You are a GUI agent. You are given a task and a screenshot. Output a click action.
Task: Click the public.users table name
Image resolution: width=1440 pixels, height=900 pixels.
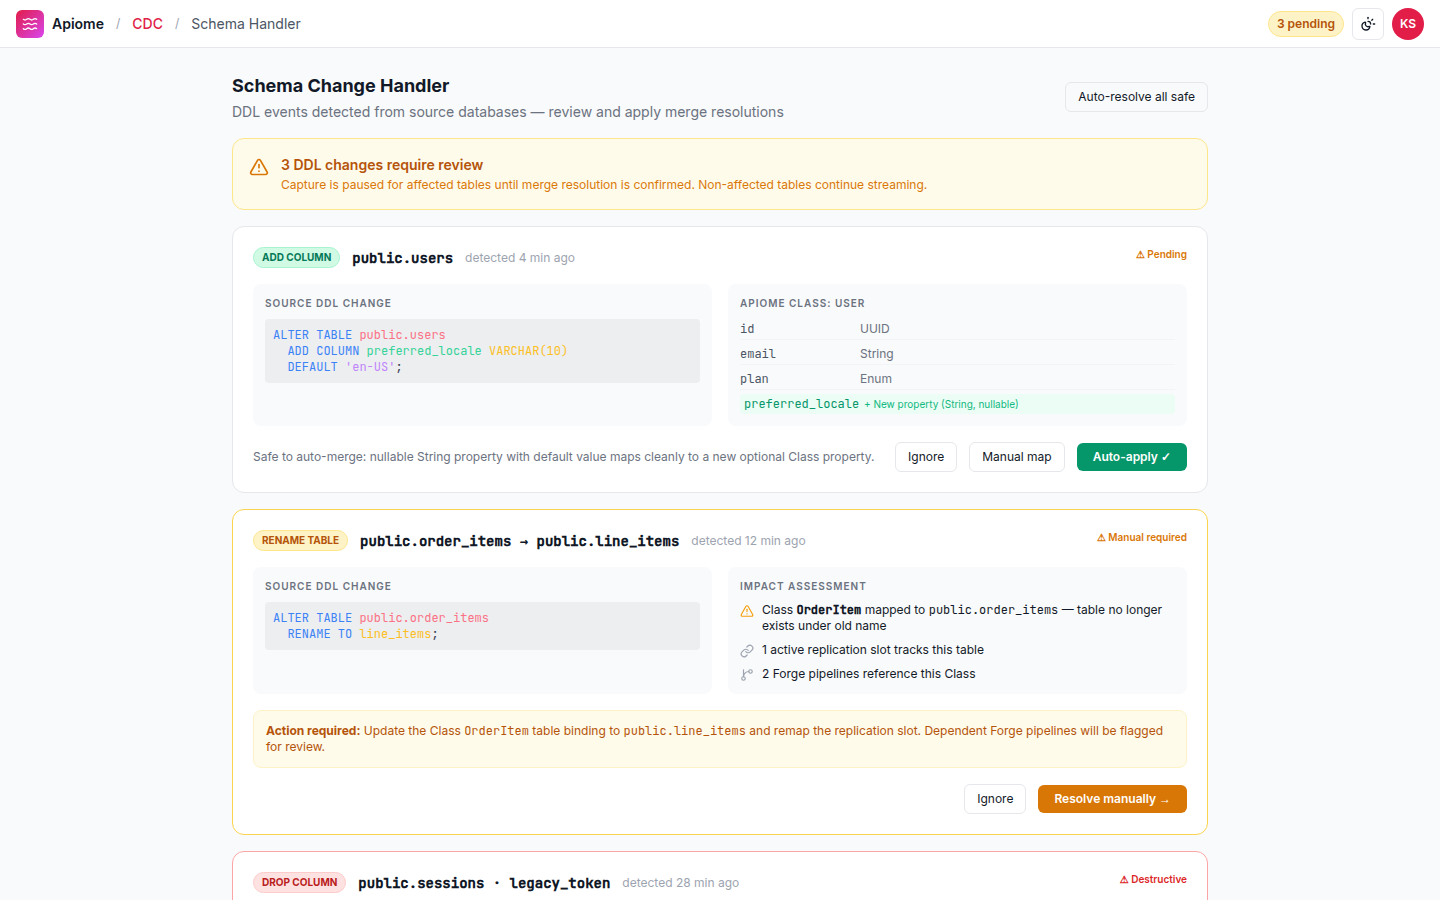click(402, 258)
